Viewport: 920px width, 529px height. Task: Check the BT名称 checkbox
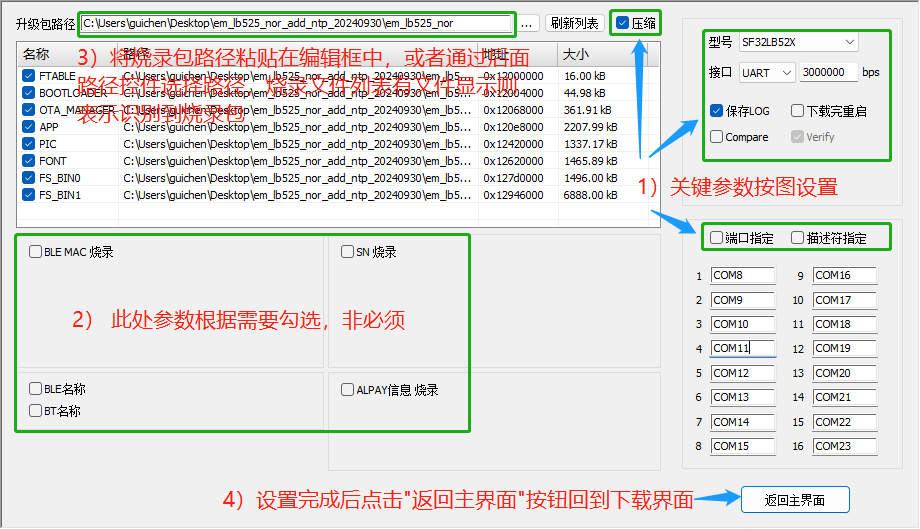click(36, 411)
